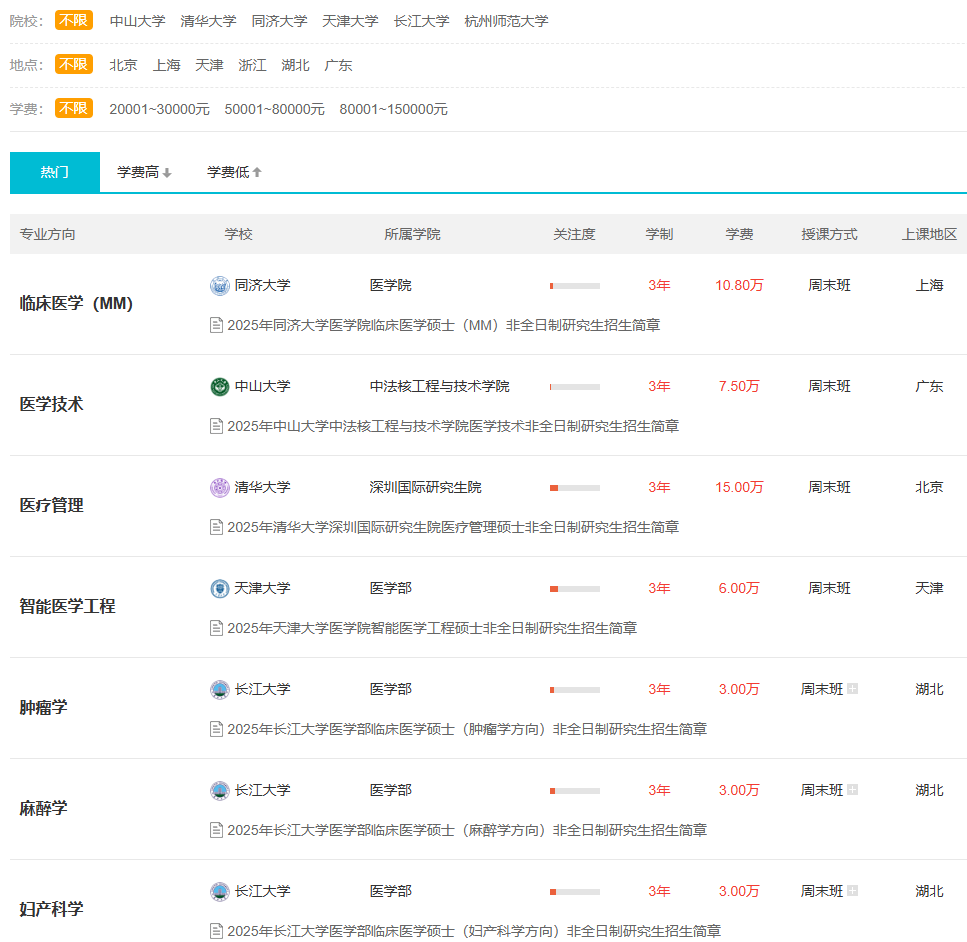Select 不限 in the 学费 filter
Screen dimensions: 967x942
[x=73, y=109]
